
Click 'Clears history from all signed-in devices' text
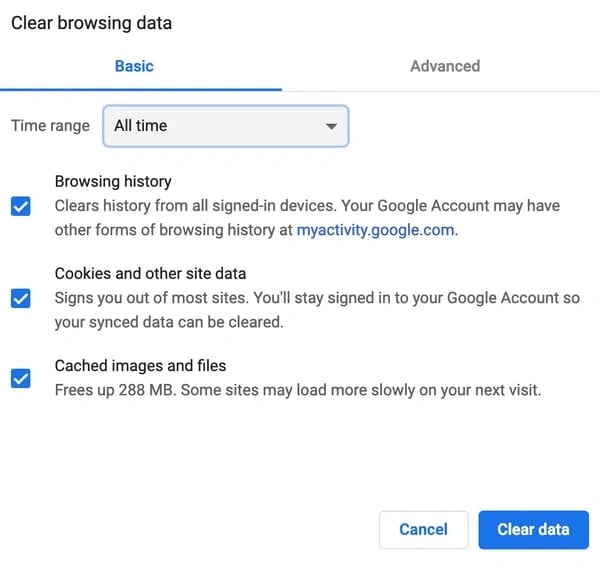click(195, 206)
